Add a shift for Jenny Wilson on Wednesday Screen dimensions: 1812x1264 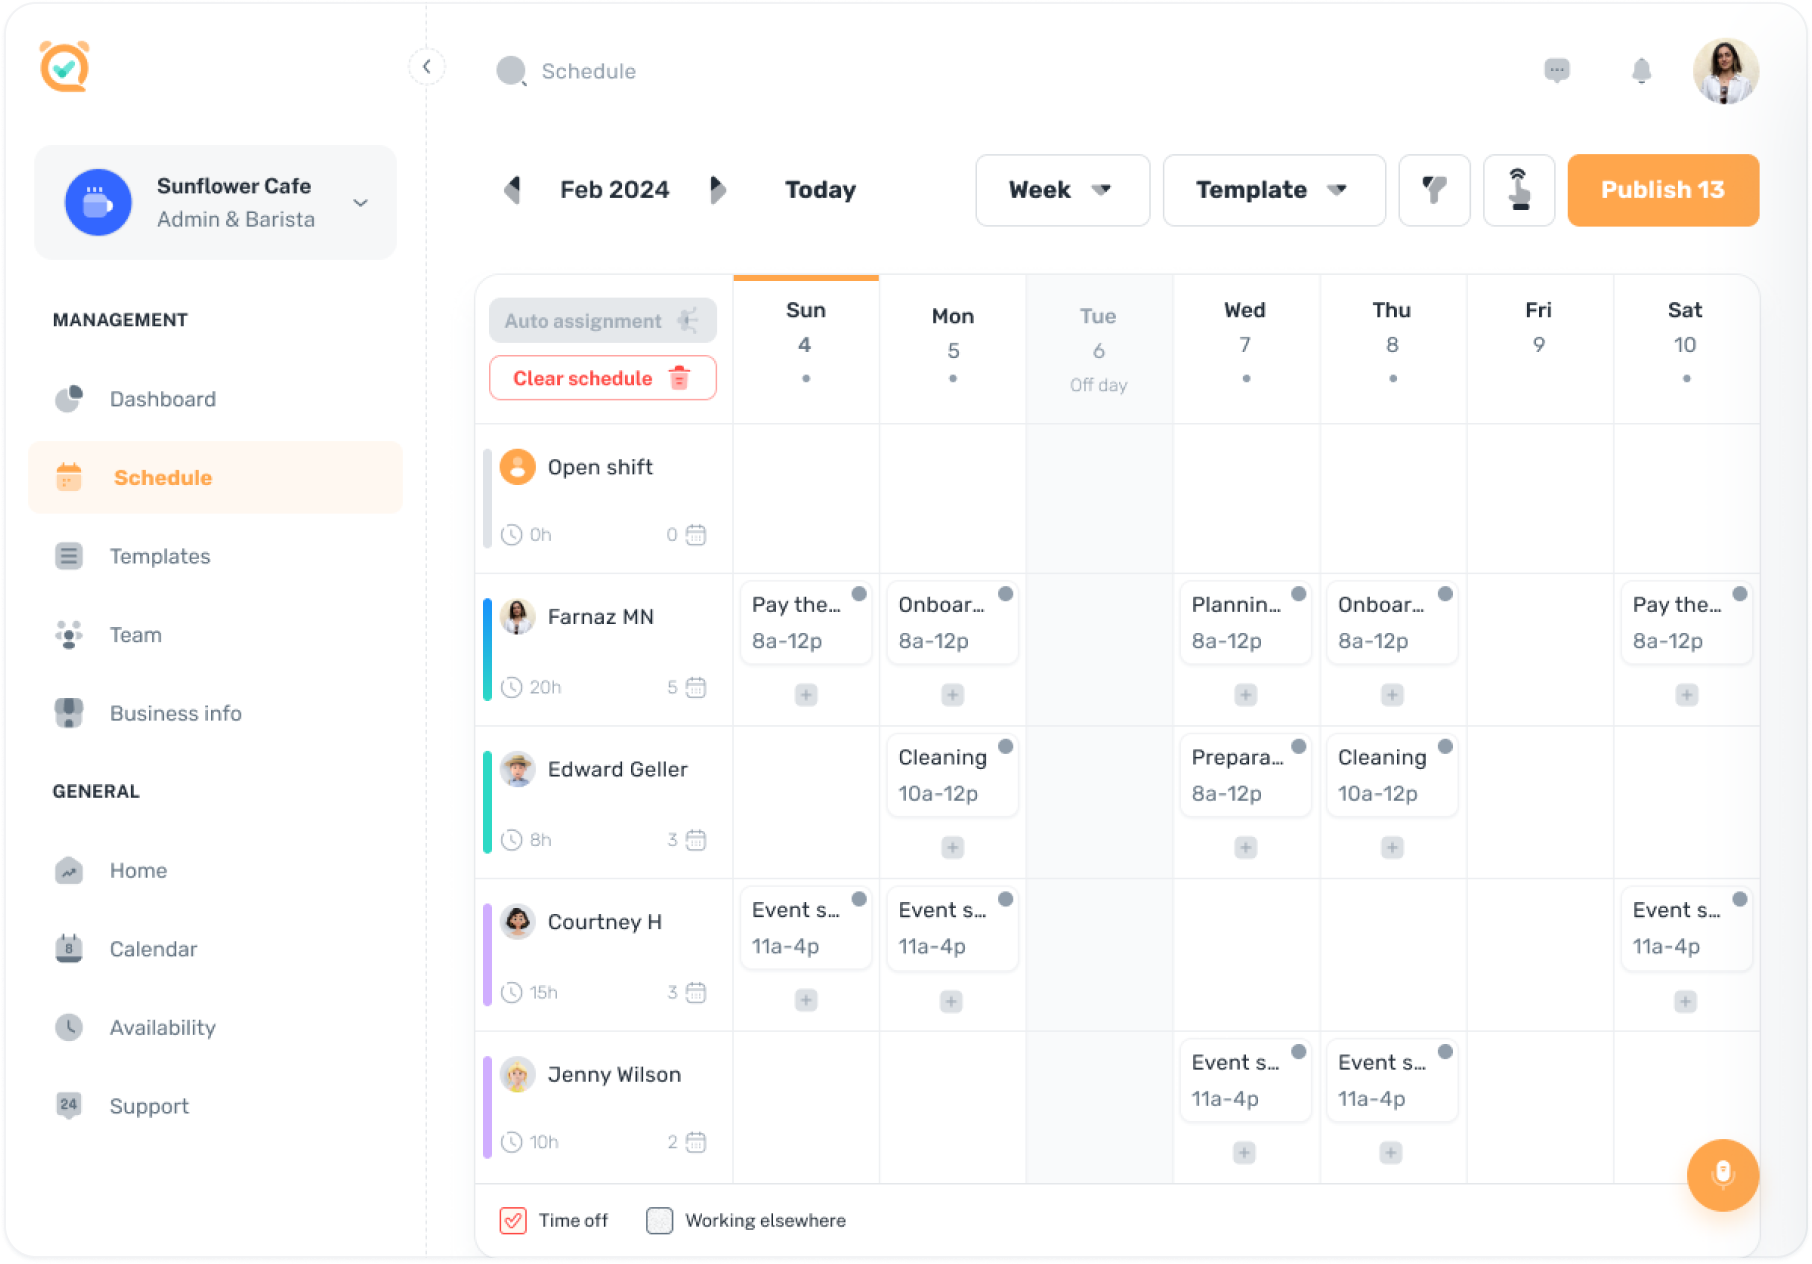pyautogui.click(x=1245, y=1153)
